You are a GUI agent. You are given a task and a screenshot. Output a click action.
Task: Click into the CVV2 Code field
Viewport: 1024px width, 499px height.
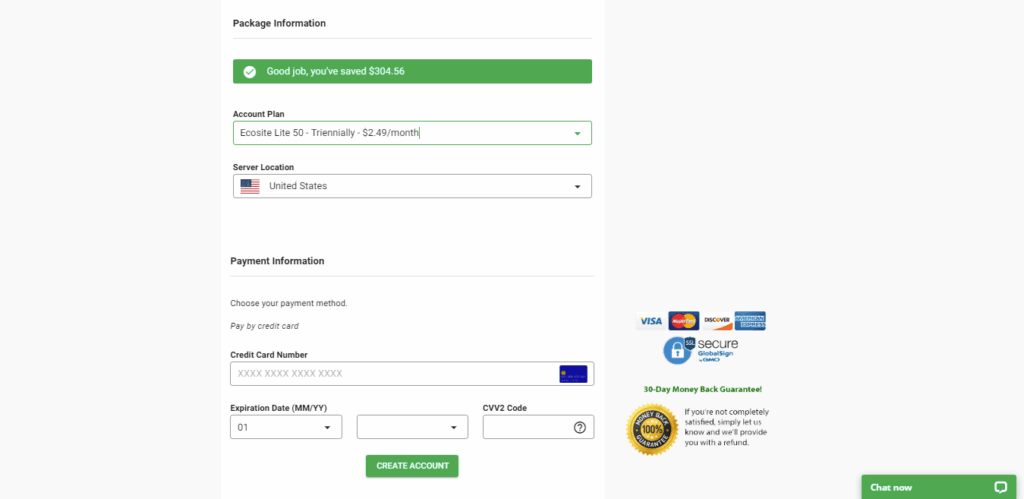(527, 427)
